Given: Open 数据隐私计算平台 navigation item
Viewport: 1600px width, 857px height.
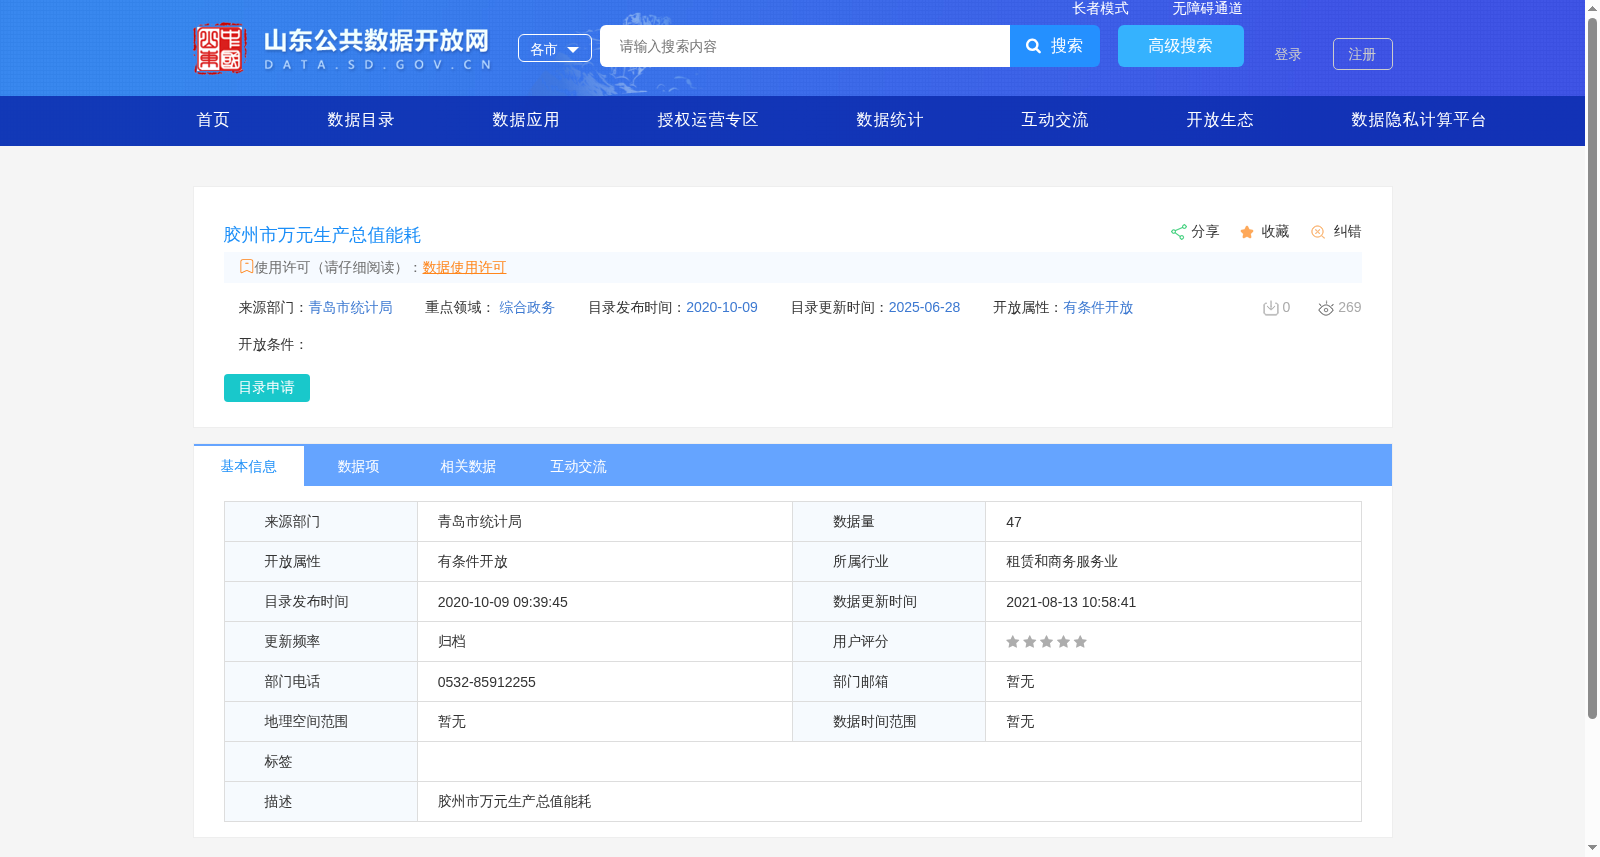Looking at the screenshot, I should pos(1419,120).
